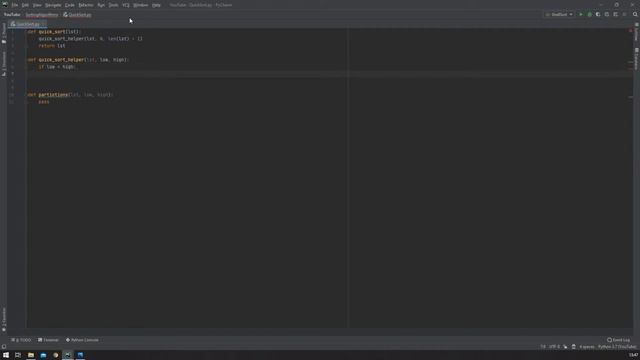Image resolution: width=640 pixels, height=360 pixels.
Task: Open the Refactor menu
Action: (x=86, y=5)
